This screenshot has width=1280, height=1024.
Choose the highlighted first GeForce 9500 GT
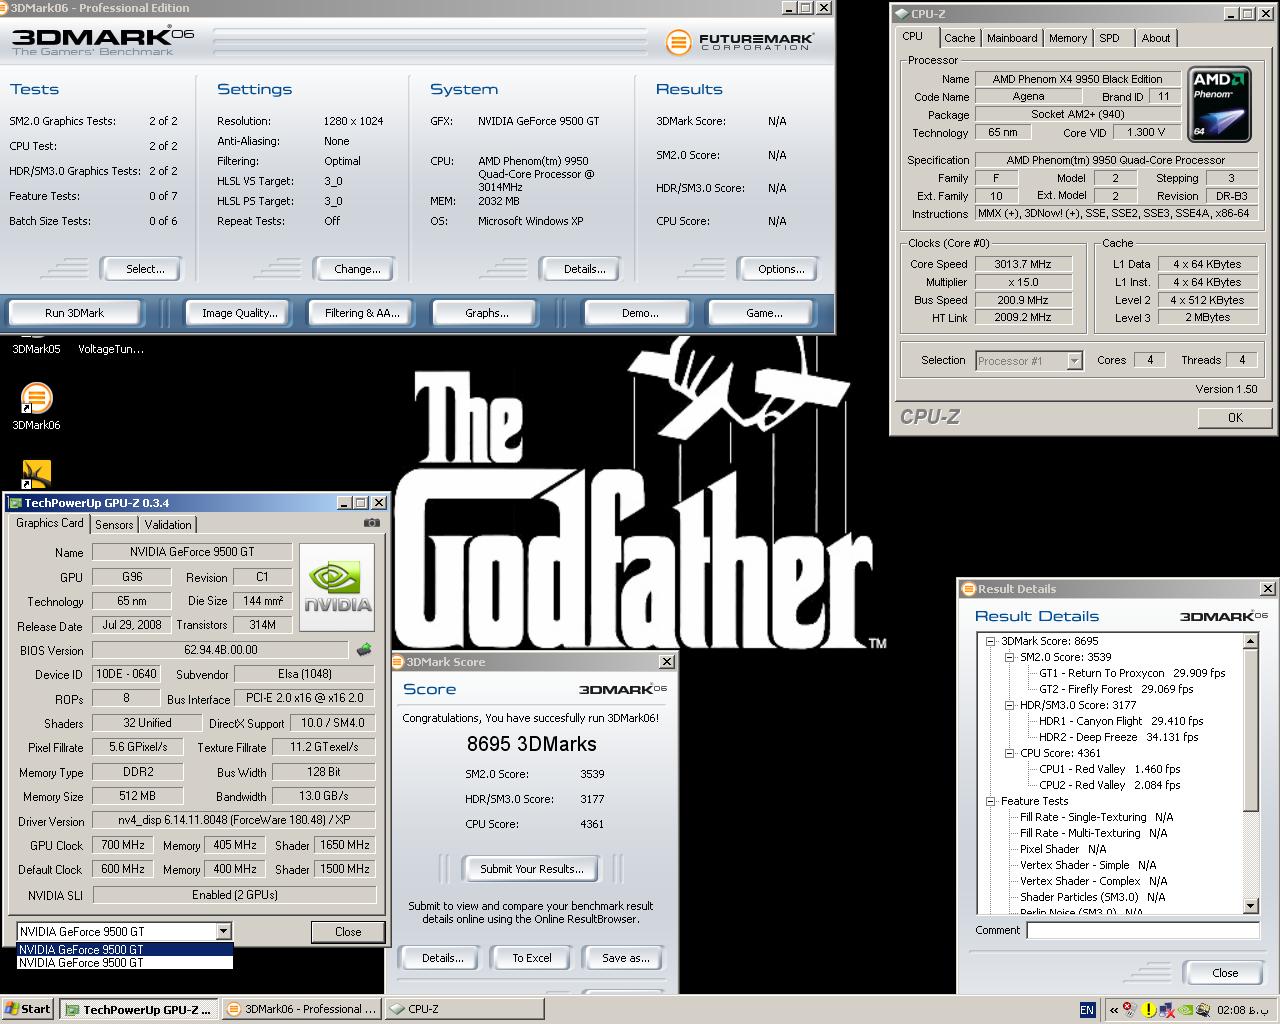click(x=125, y=950)
